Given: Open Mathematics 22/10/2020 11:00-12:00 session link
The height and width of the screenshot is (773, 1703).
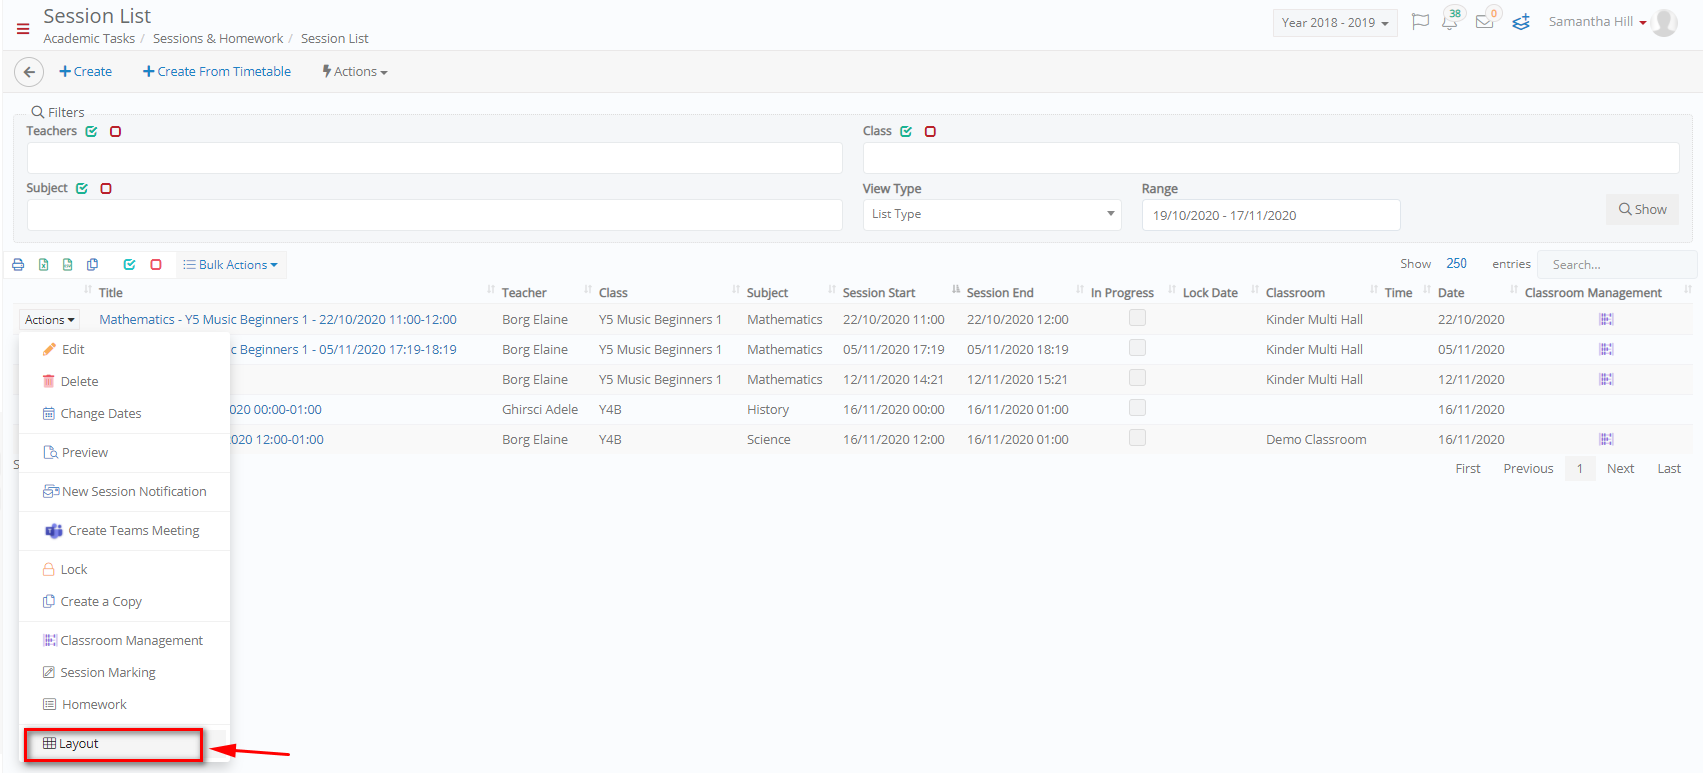Looking at the screenshot, I should (278, 320).
